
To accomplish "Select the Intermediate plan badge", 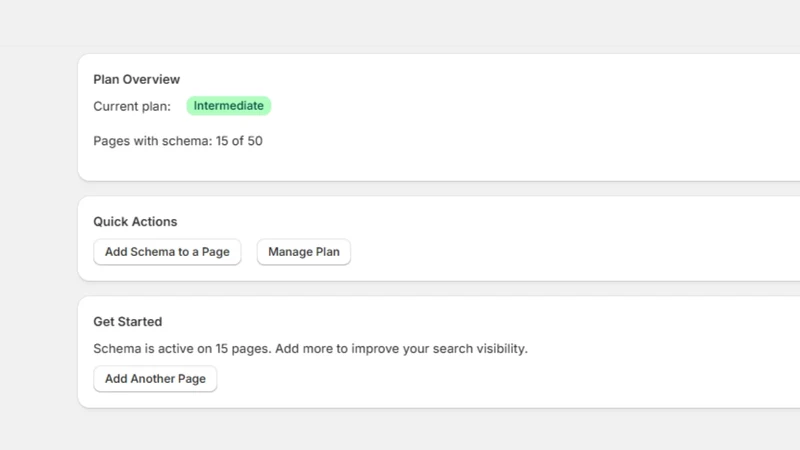I will [229, 106].
